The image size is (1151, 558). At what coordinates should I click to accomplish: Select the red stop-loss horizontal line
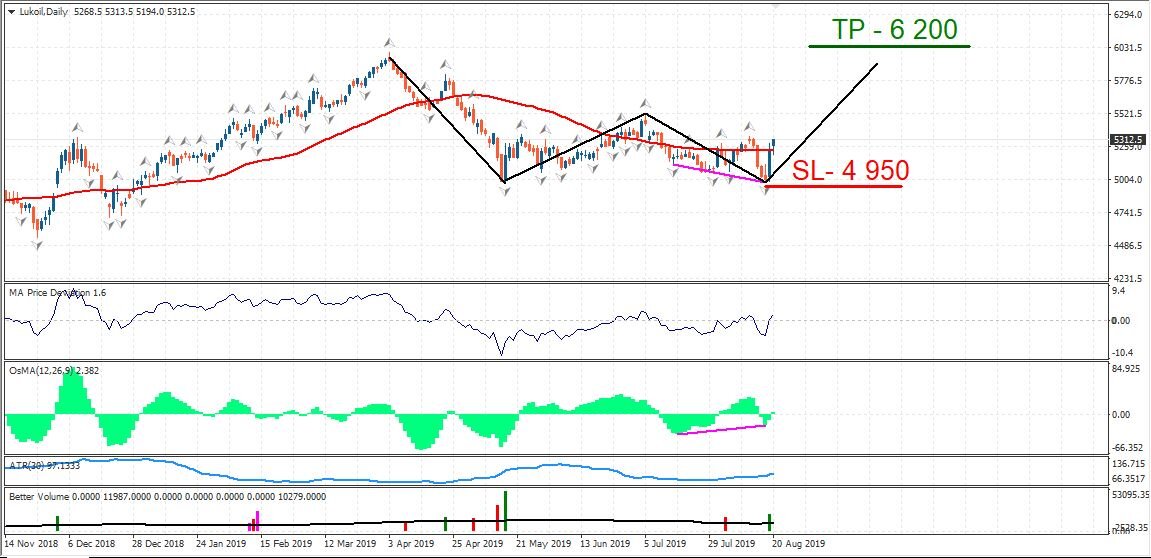click(832, 186)
